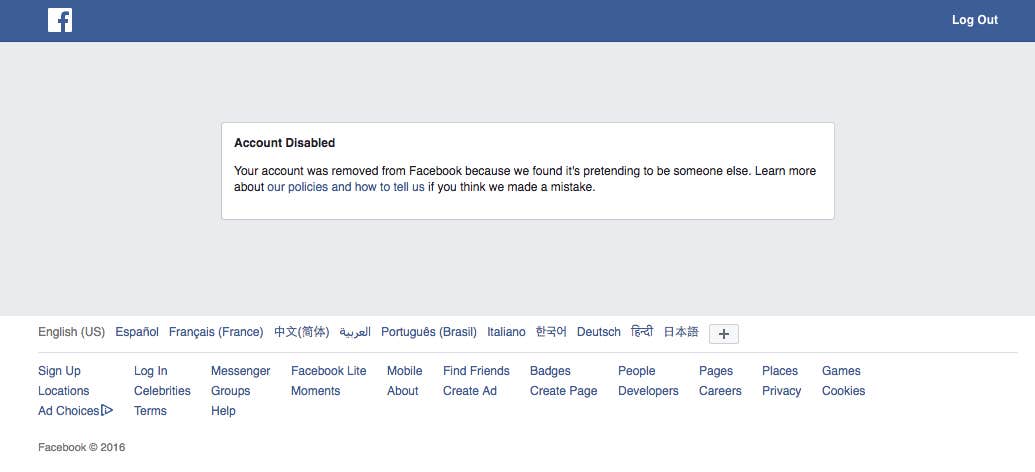Select Italiano language option

506,332
